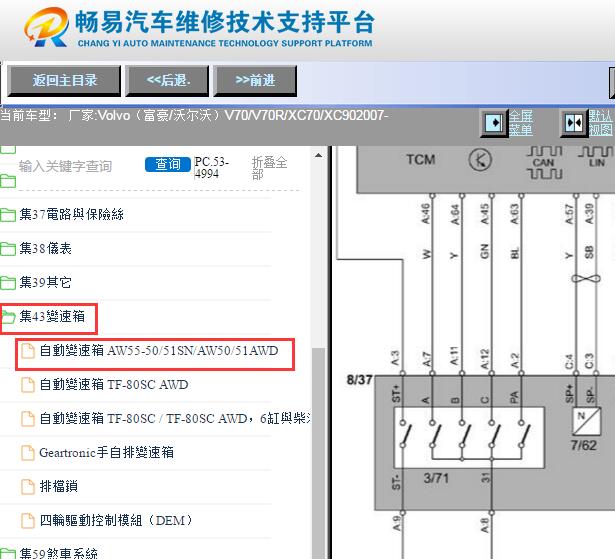Screen dimensions: 615x559
Task: Click component label 3/71 in the diagram
Action: (436, 478)
